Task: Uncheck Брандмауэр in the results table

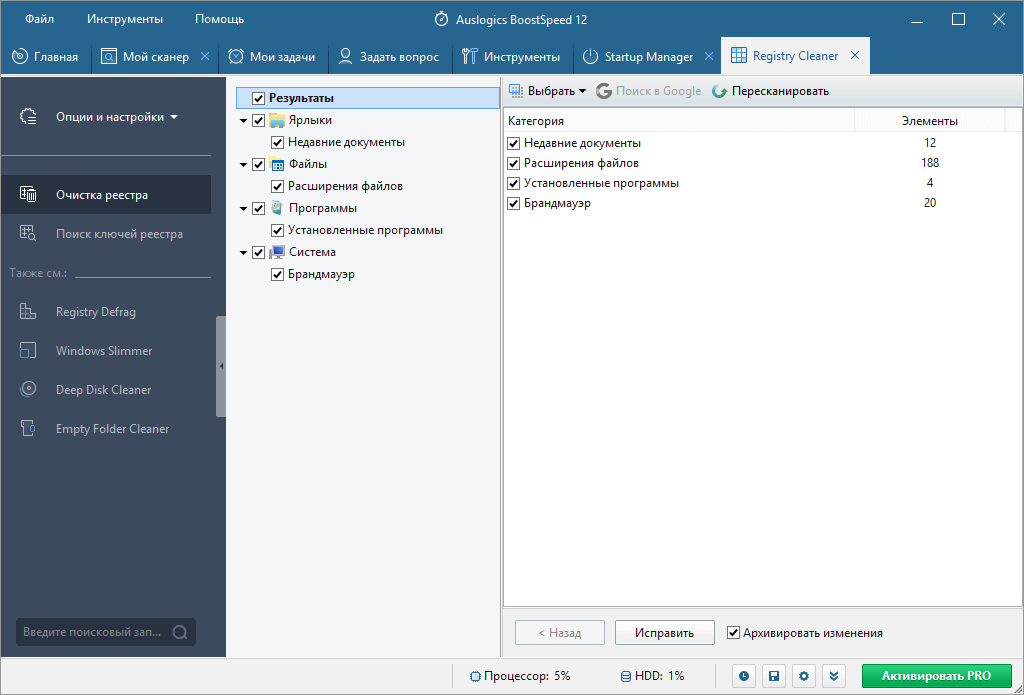Action: tap(513, 204)
